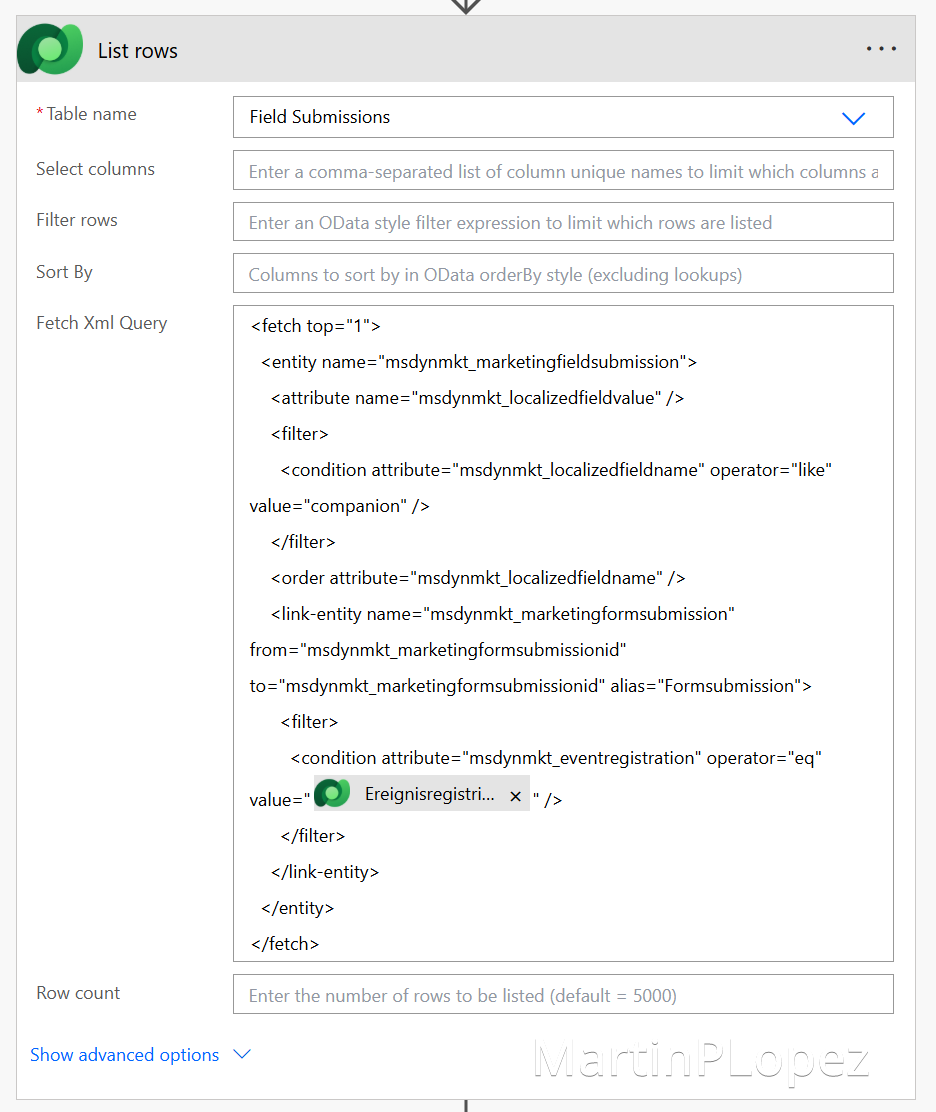Open the ellipsis menu on the List rows card
The width and height of the screenshot is (936, 1112).
point(881,47)
